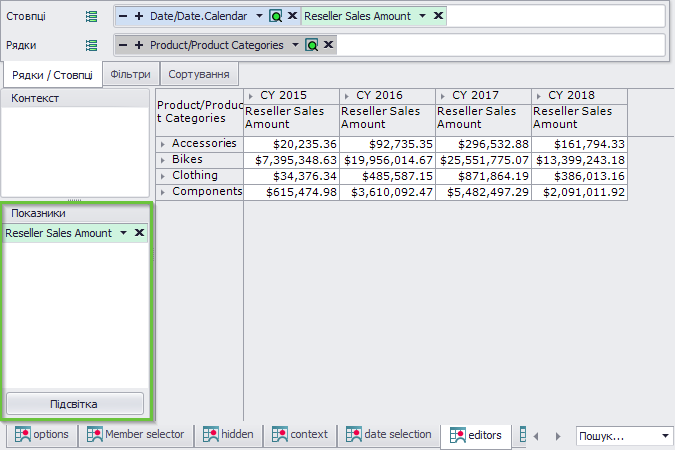Select Product/Product Categories table header
675x450 pixels.
(x=200, y=112)
